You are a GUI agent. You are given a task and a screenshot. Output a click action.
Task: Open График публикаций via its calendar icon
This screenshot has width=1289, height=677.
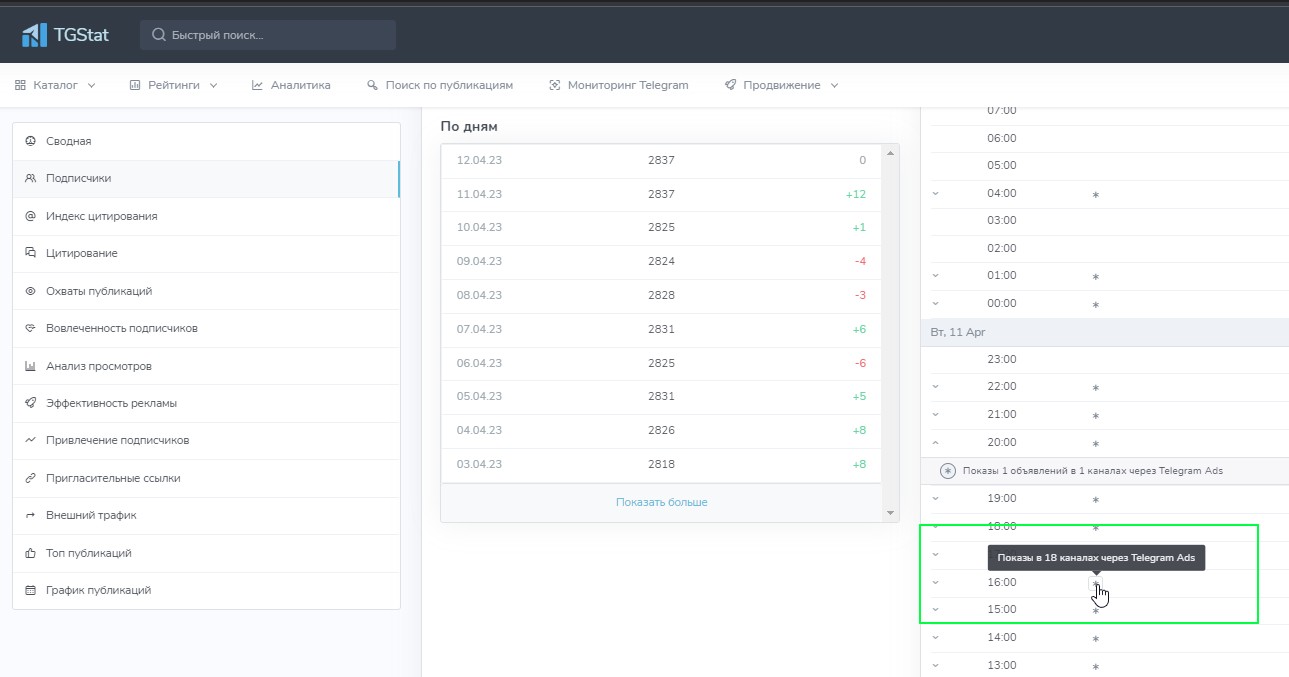[x=30, y=590]
